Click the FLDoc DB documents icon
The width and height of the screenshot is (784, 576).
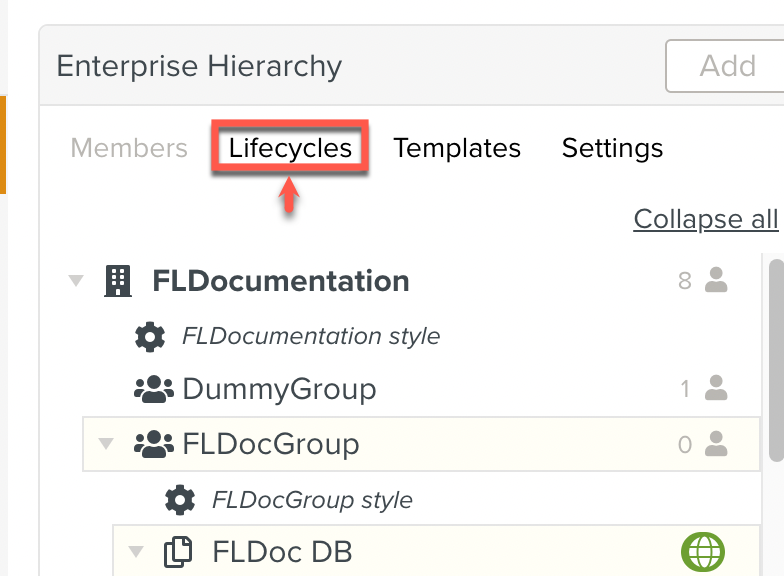tap(178, 552)
